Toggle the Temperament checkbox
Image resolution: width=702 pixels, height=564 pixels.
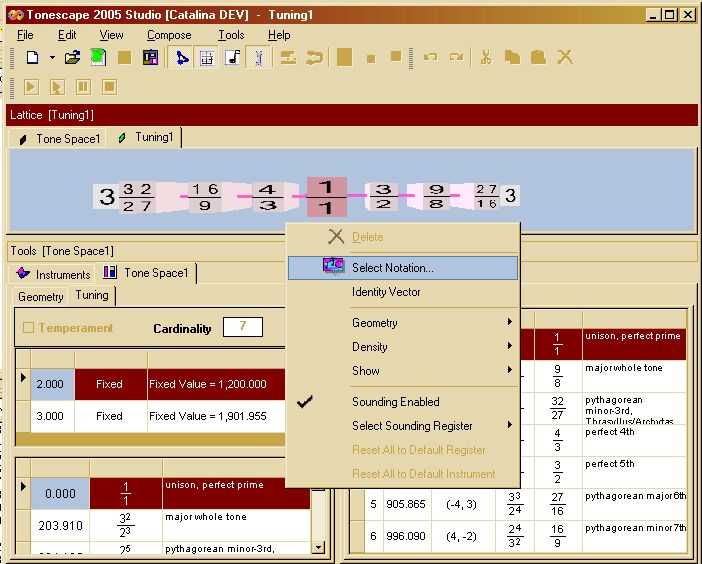click(x=28, y=328)
